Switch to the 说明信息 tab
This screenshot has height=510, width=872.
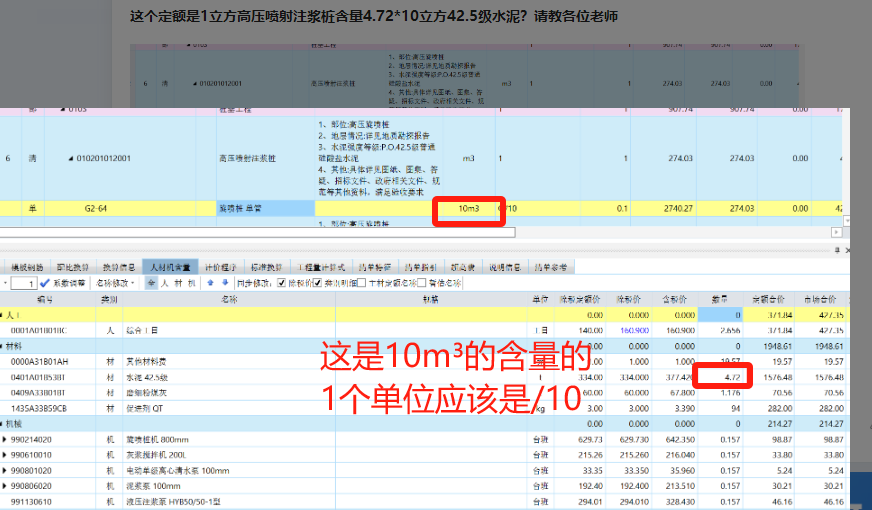coord(504,268)
